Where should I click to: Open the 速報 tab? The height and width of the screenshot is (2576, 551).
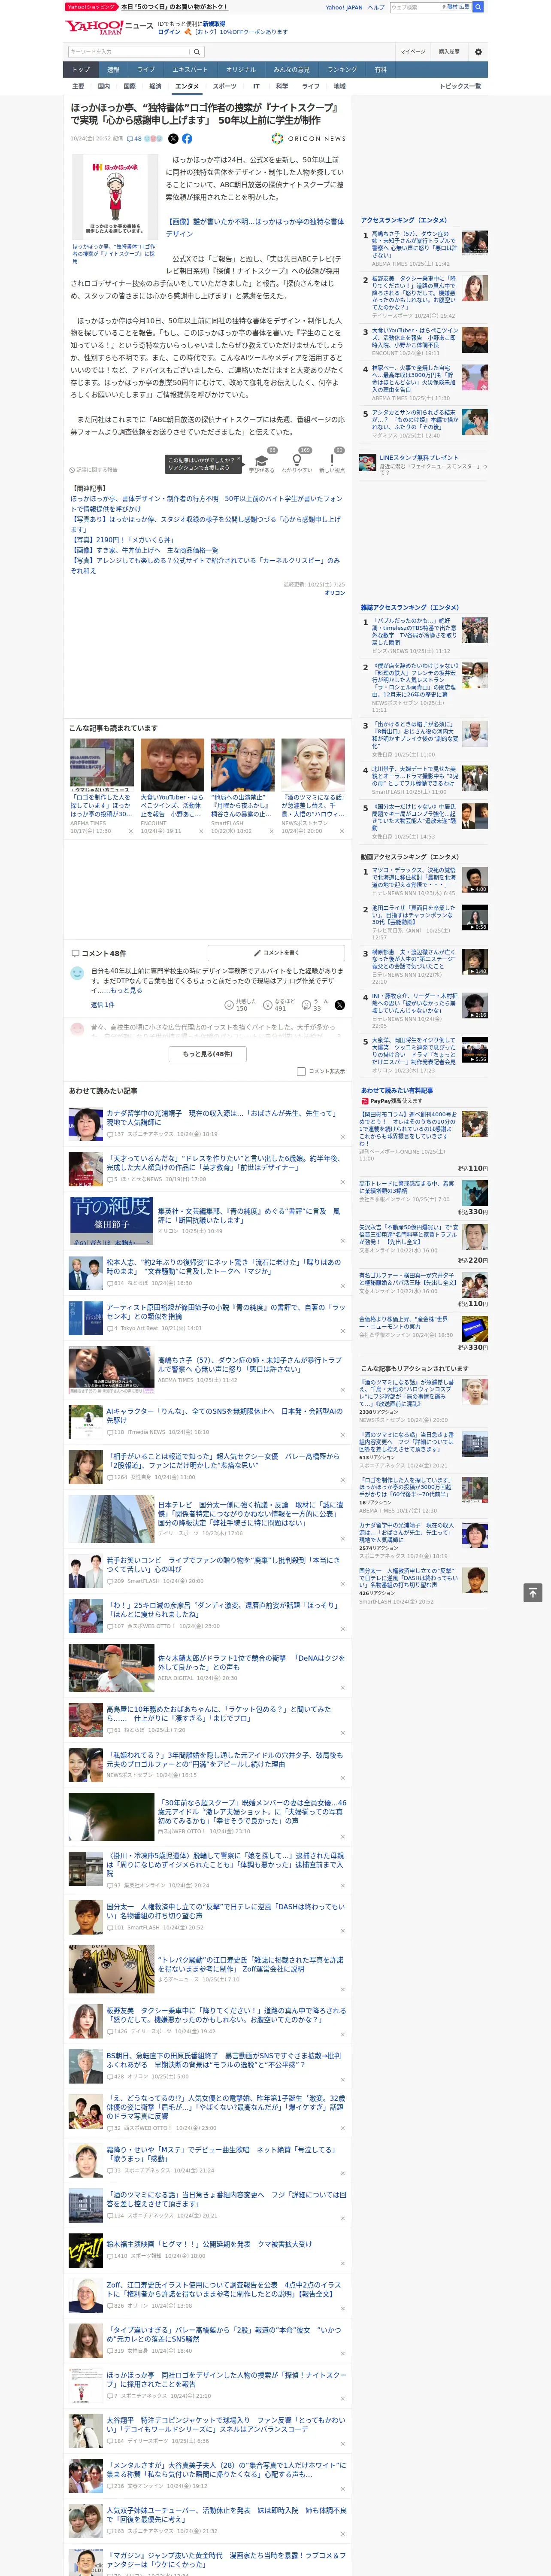113,70
